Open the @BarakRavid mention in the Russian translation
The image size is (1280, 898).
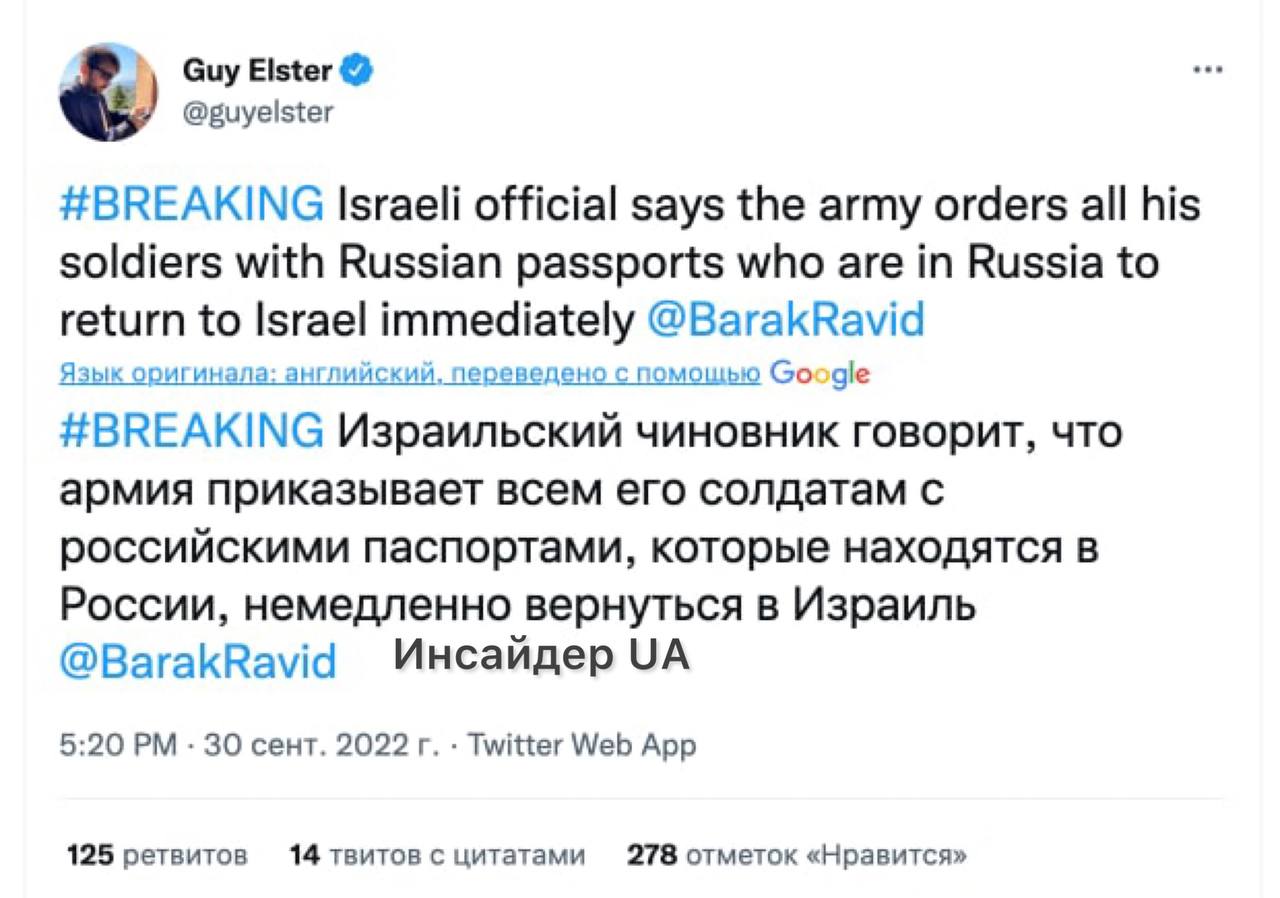click(x=198, y=662)
